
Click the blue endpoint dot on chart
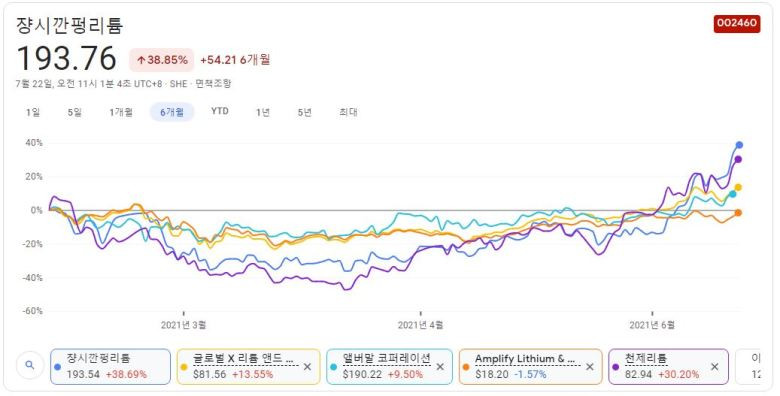(x=739, y=145)
